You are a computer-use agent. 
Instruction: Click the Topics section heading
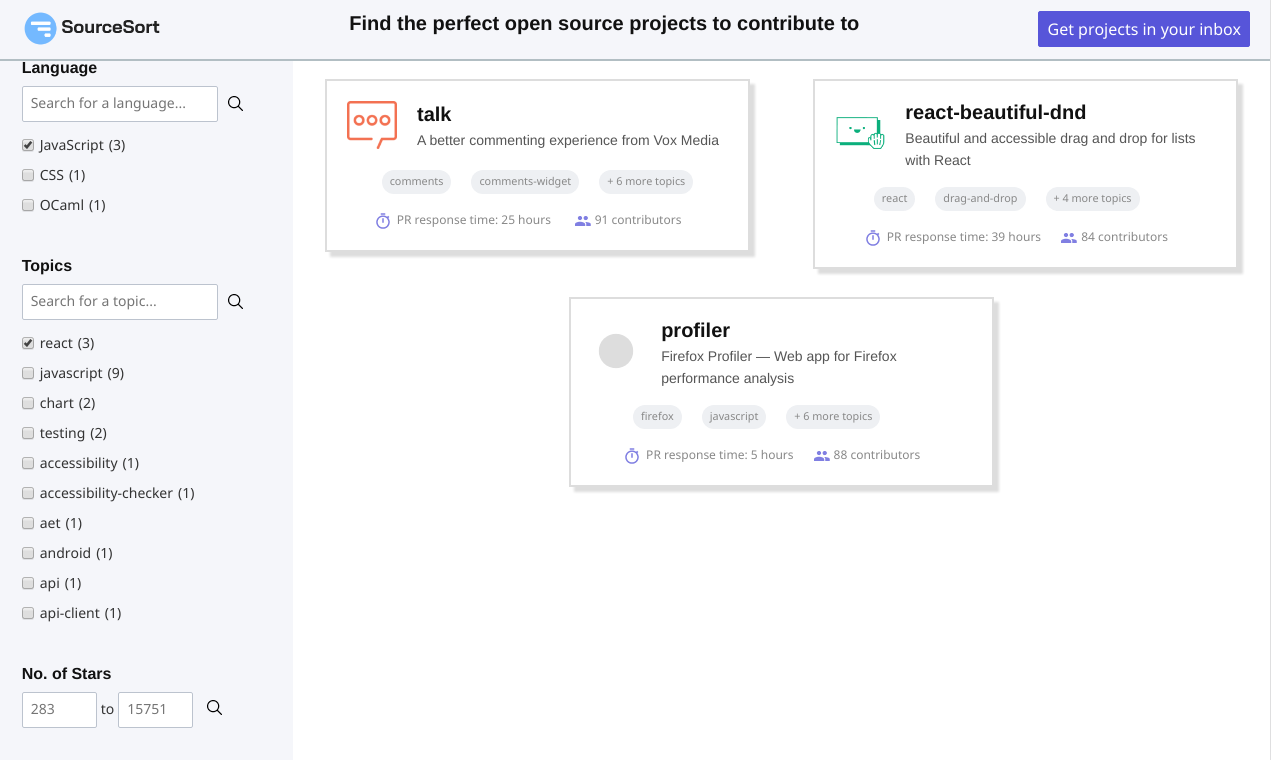coord(47,266)
